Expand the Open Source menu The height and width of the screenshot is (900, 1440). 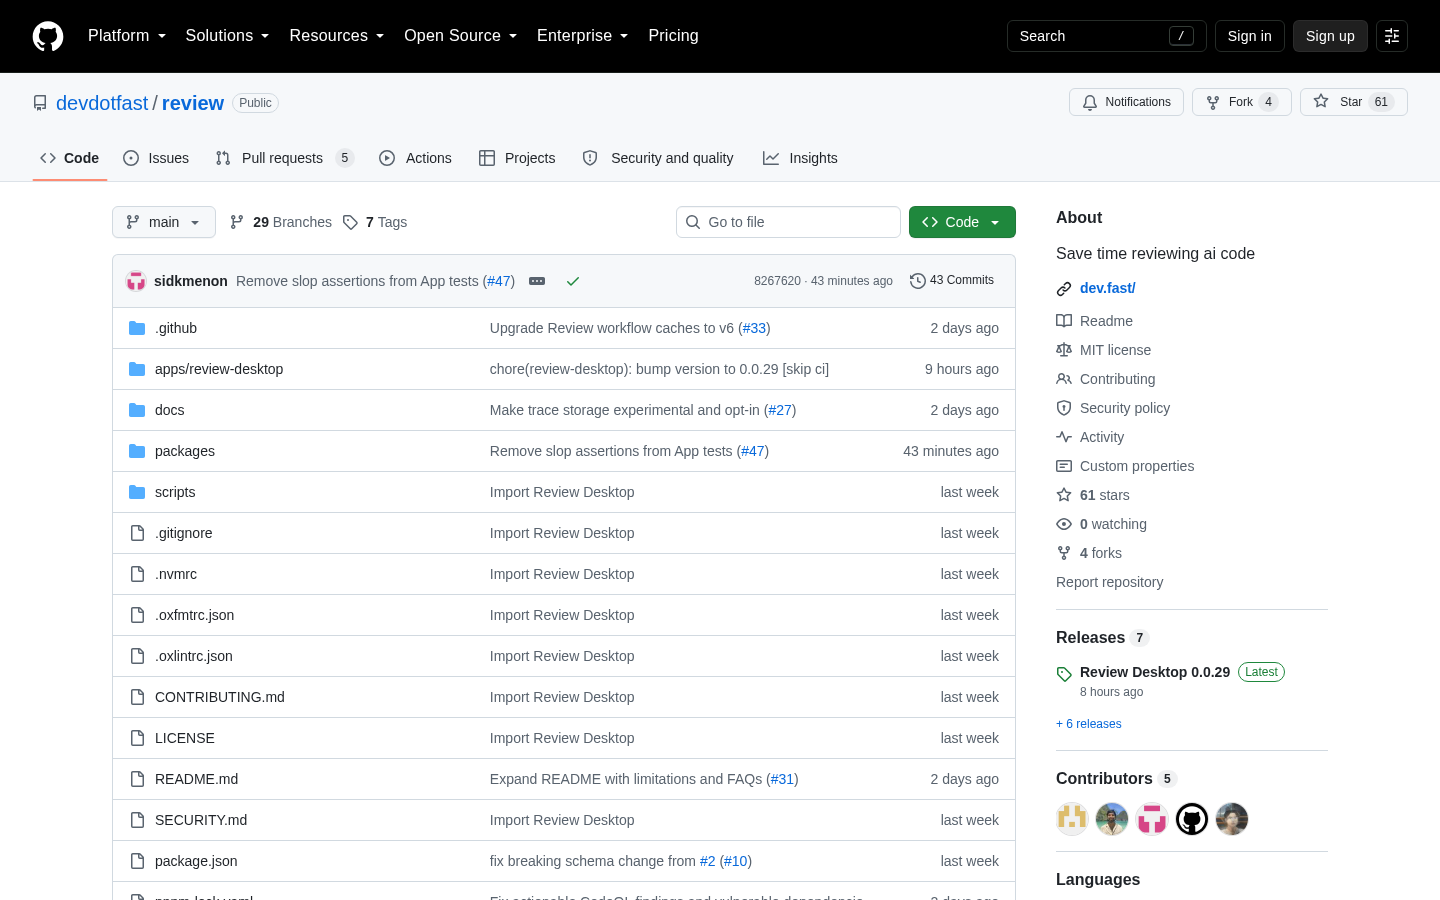point(461,36)
